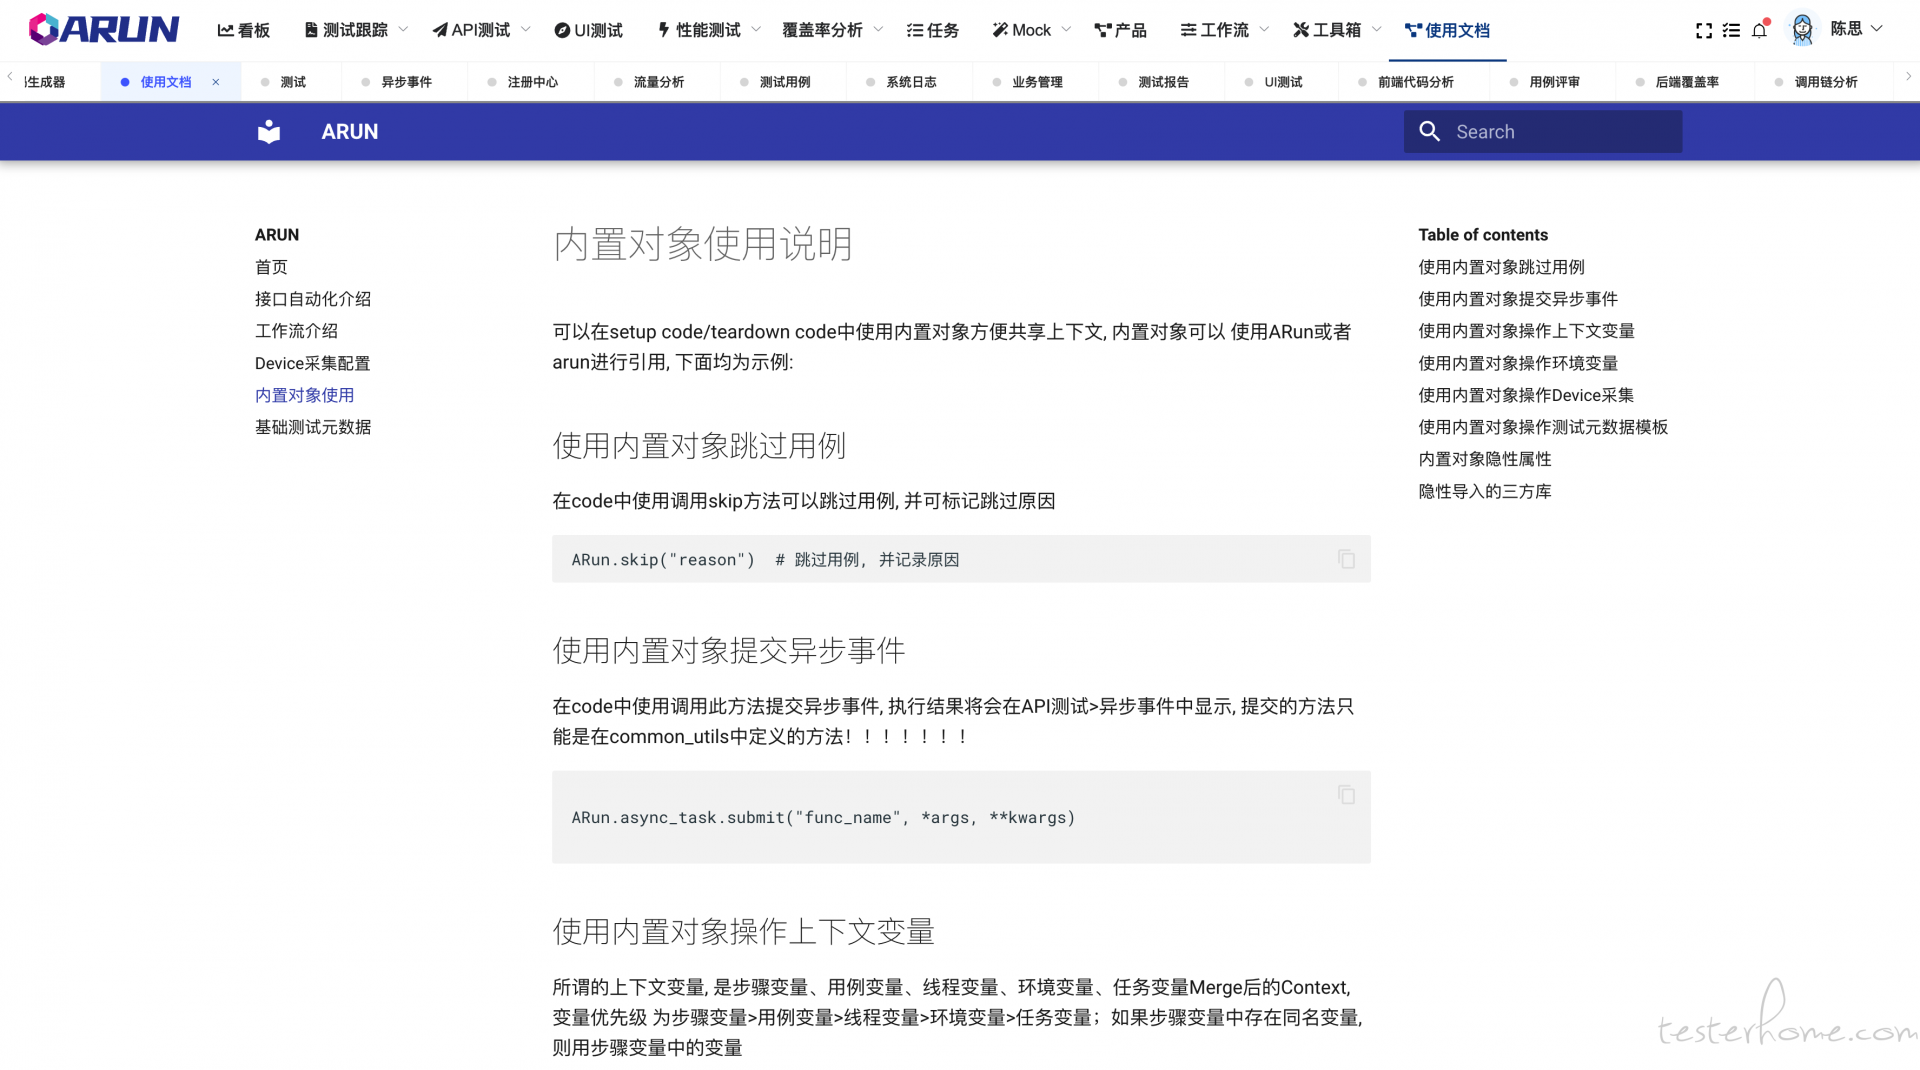This screenshot has width=1920, height=1070.
Task: Open 接口自动化介绍 in the sidebar
Action: [313, 299]
